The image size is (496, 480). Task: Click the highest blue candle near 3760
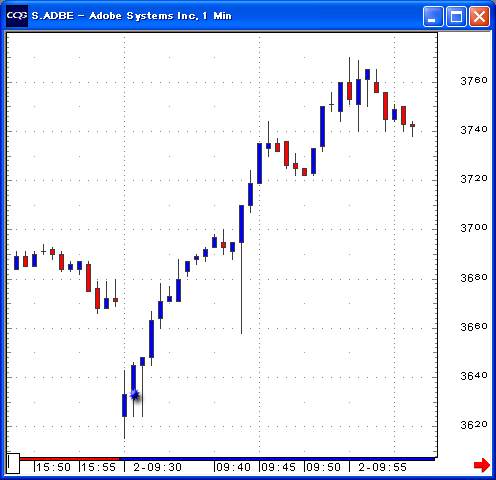coord(367,74)
